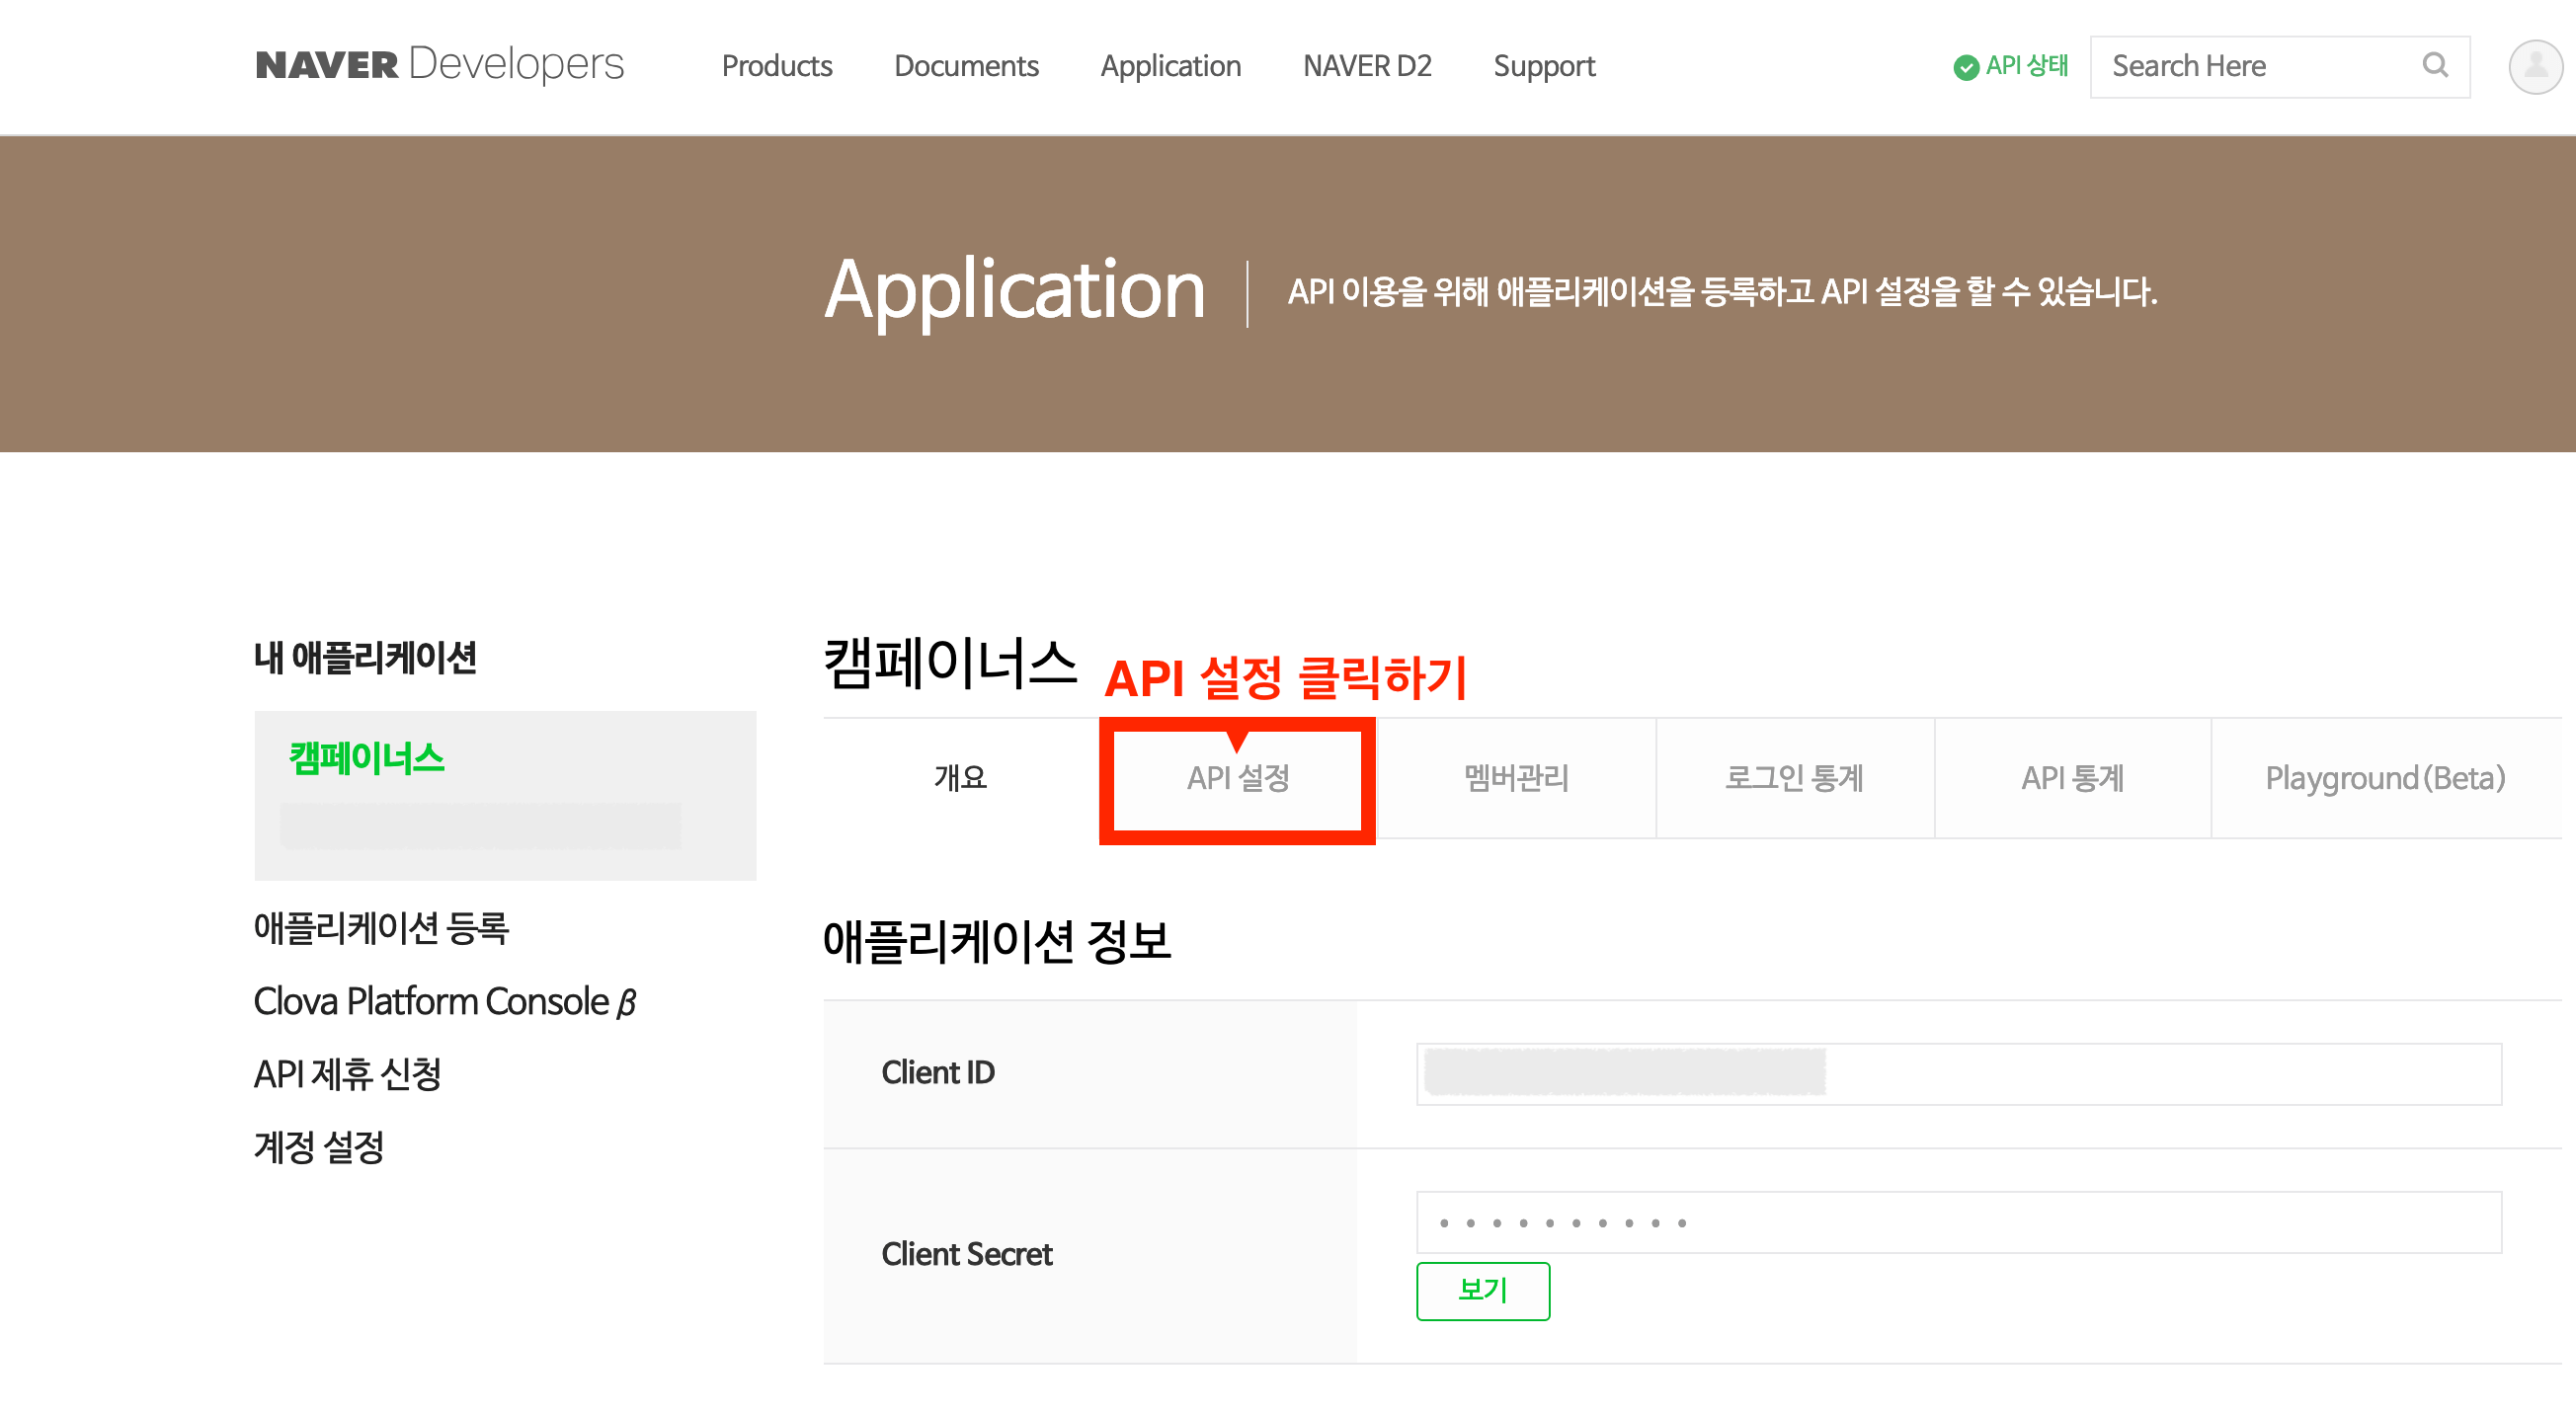Open API 제휴 신청 link
This screenshot has height=1415, width=2576.
coord(347,1074)
